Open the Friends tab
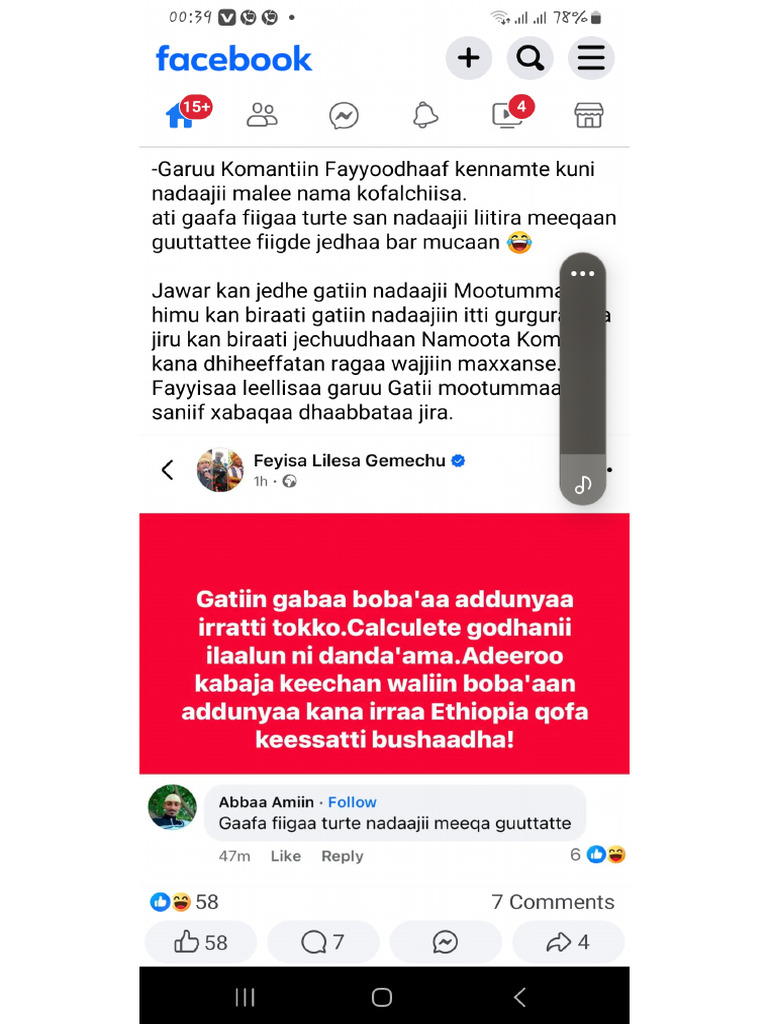Viewport: 768px width, 1024px height. point(262,115)
